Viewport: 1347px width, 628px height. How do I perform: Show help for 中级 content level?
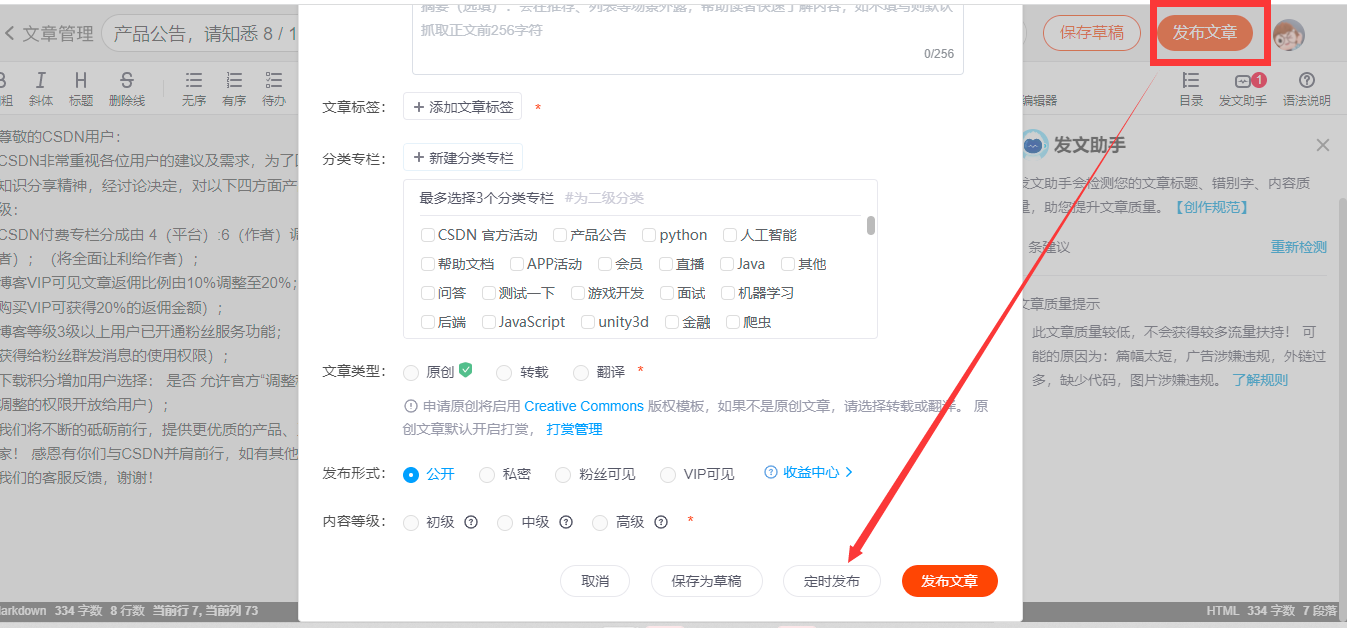click(566, 522)
